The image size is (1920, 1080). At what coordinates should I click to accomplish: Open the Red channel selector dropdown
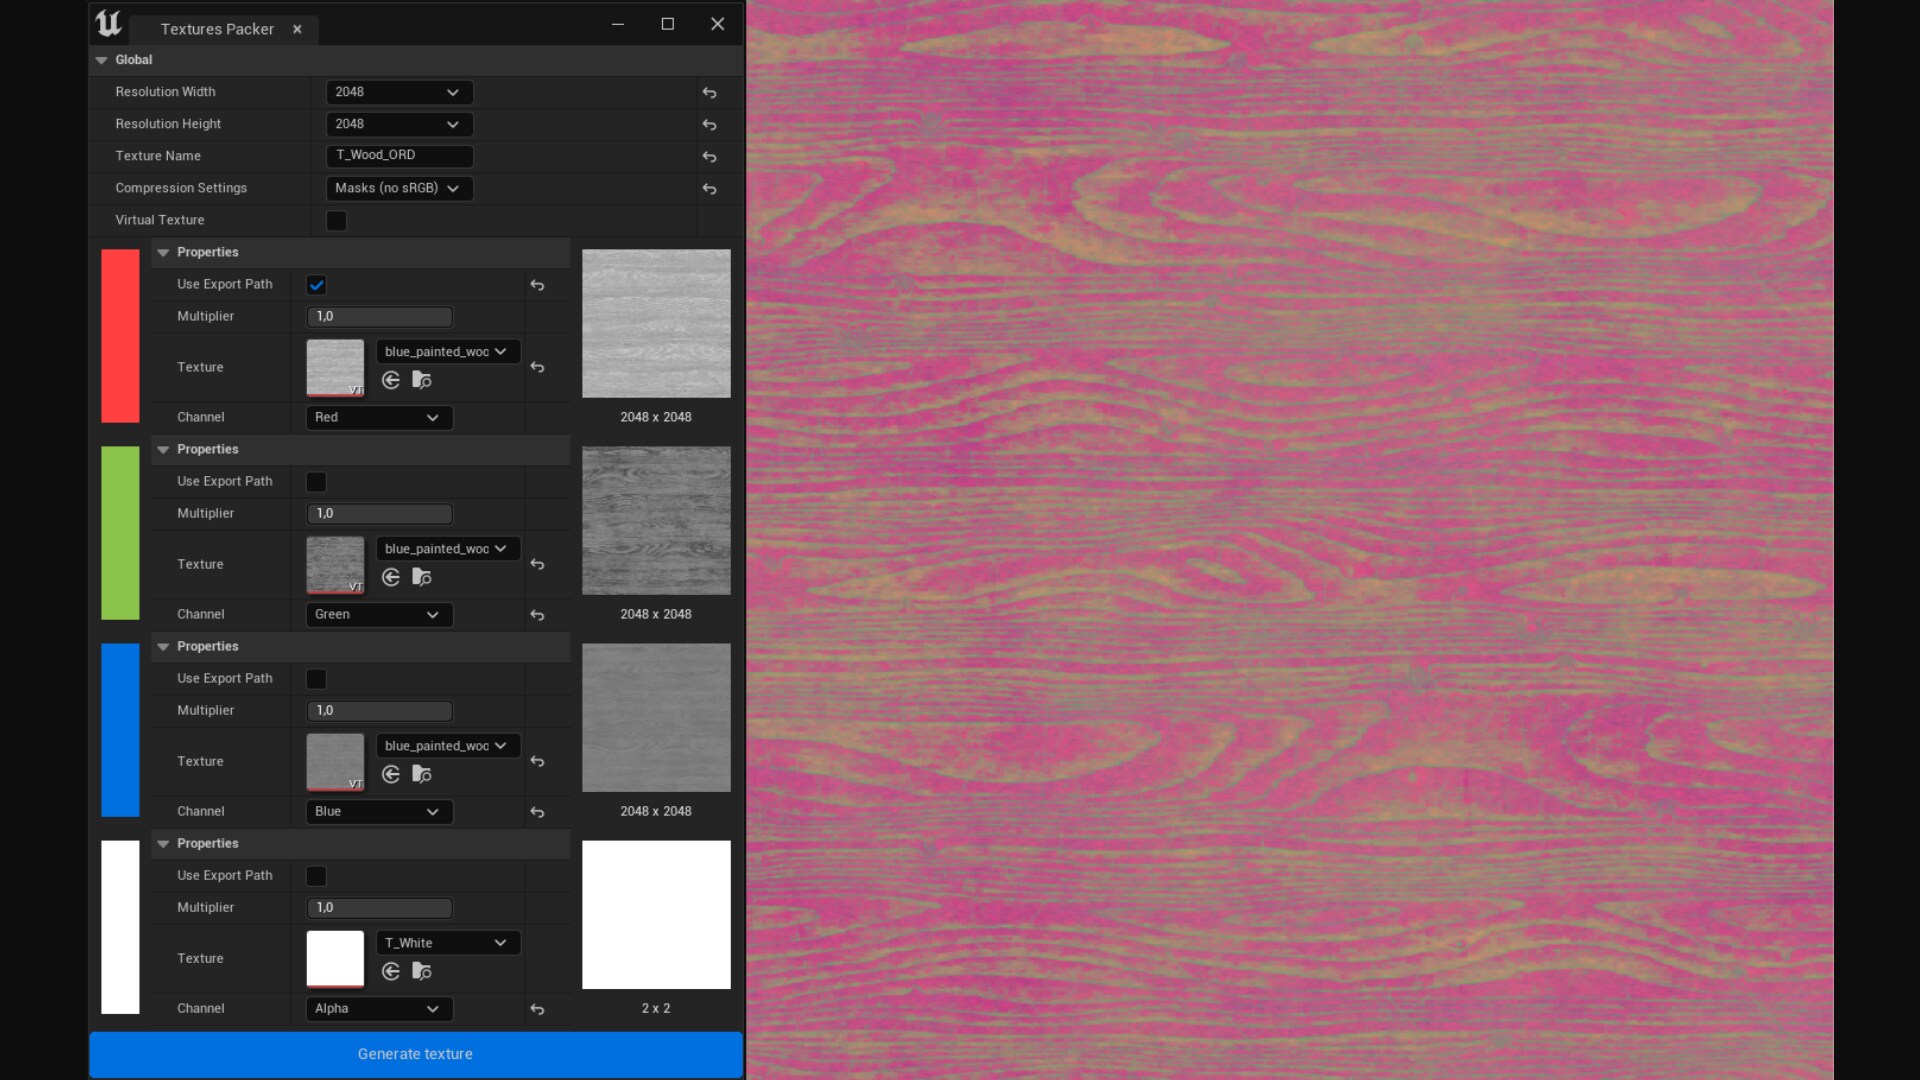pyautogui.click(x=378, y=417)
